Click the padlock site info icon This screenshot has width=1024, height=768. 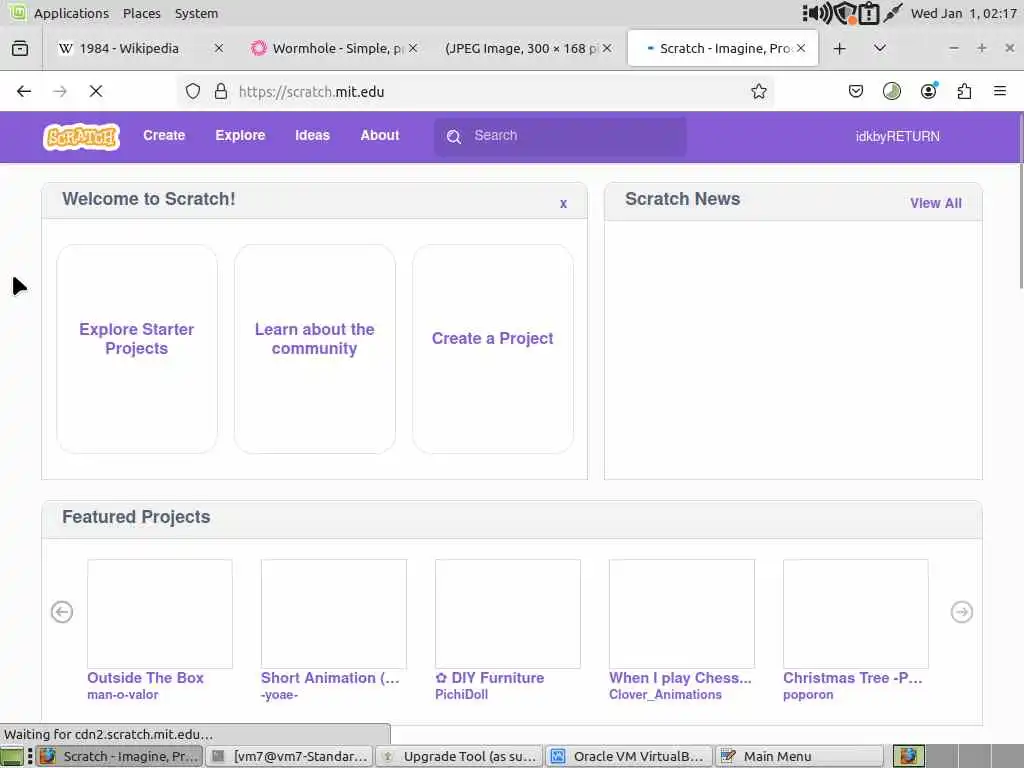point(221,91)
